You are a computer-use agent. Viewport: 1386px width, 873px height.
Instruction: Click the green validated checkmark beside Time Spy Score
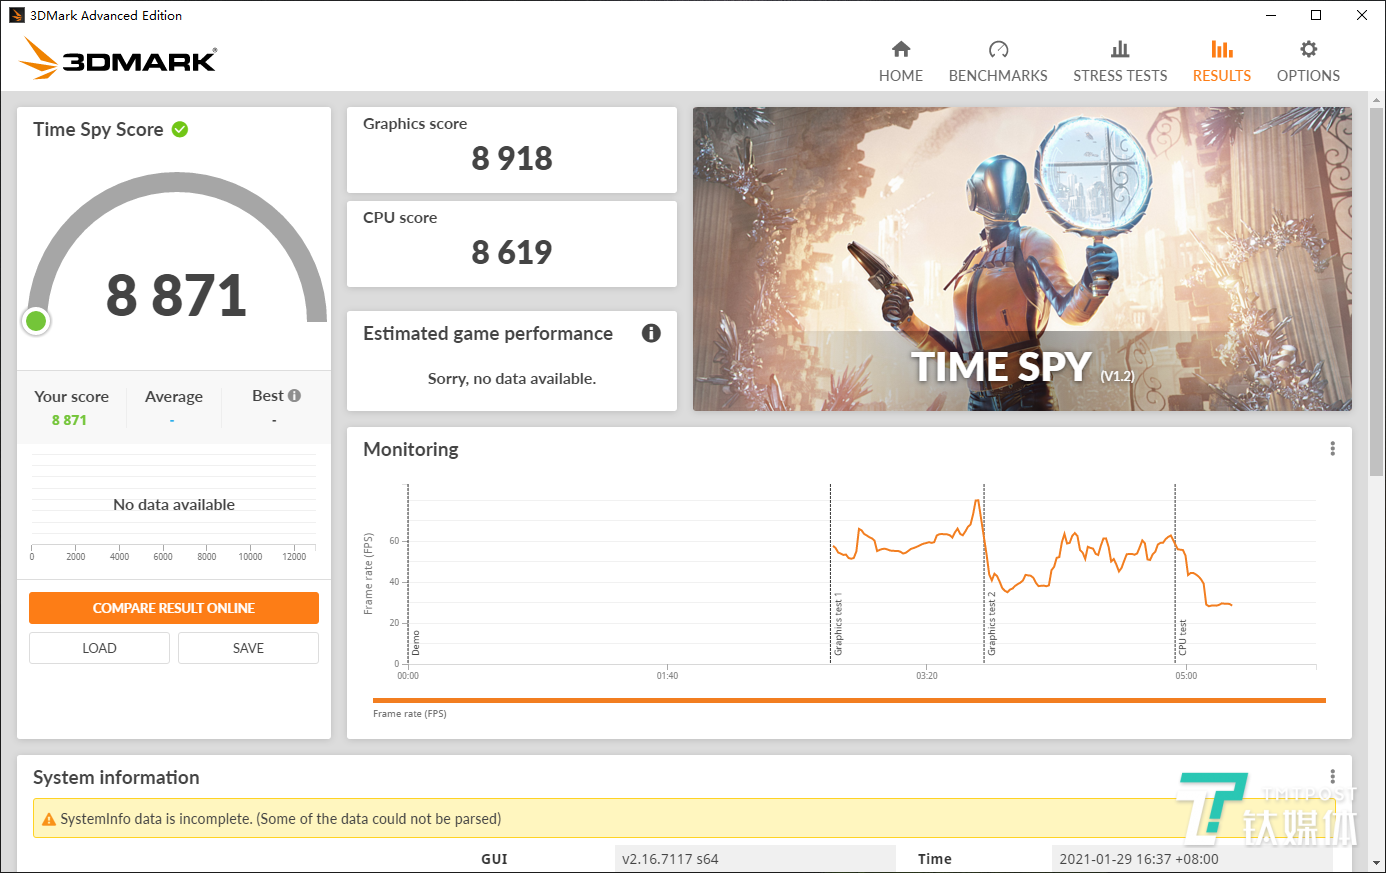coord(180,129)
